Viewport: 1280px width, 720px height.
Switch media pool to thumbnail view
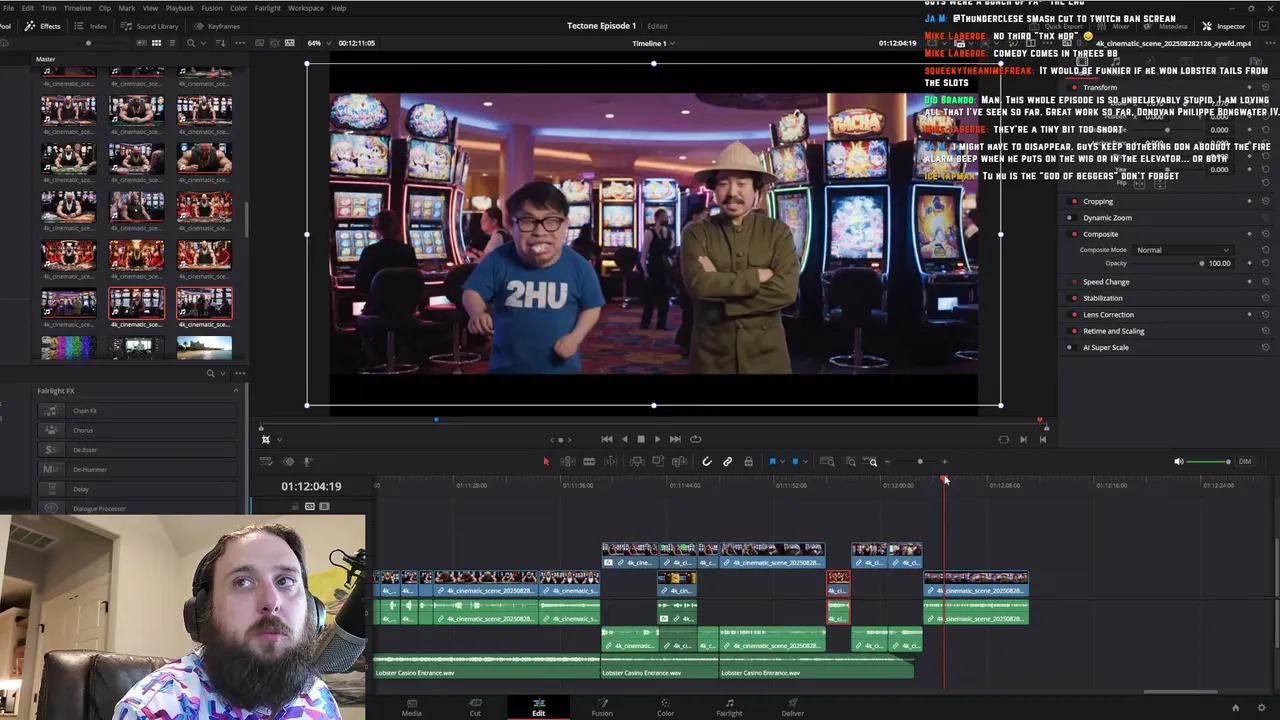click(x=156, y=43)
